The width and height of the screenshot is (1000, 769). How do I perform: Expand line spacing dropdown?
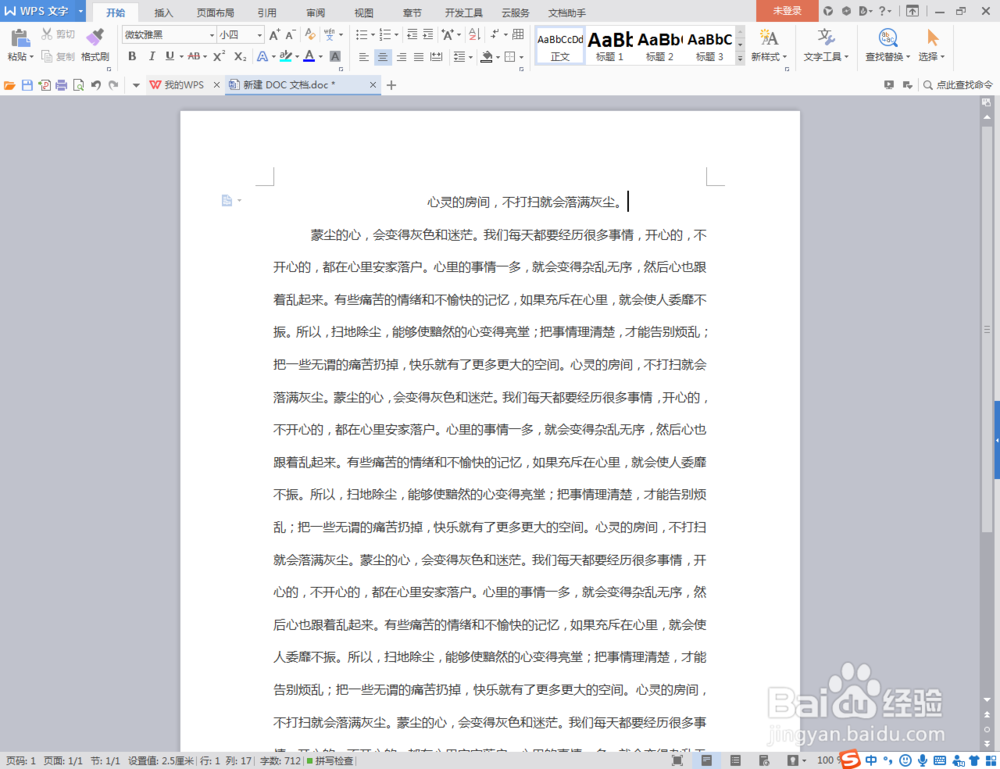click(471, 57)
